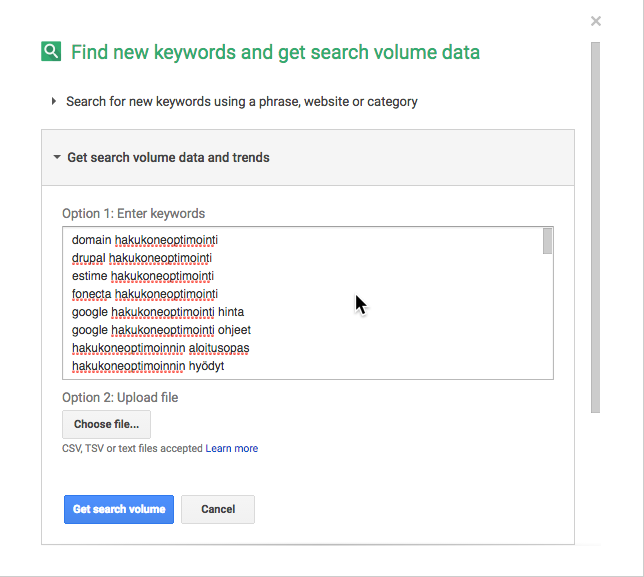
Task: Click the 'estime hakukoneoptimointi' keyword line
Action: point(143,276)
